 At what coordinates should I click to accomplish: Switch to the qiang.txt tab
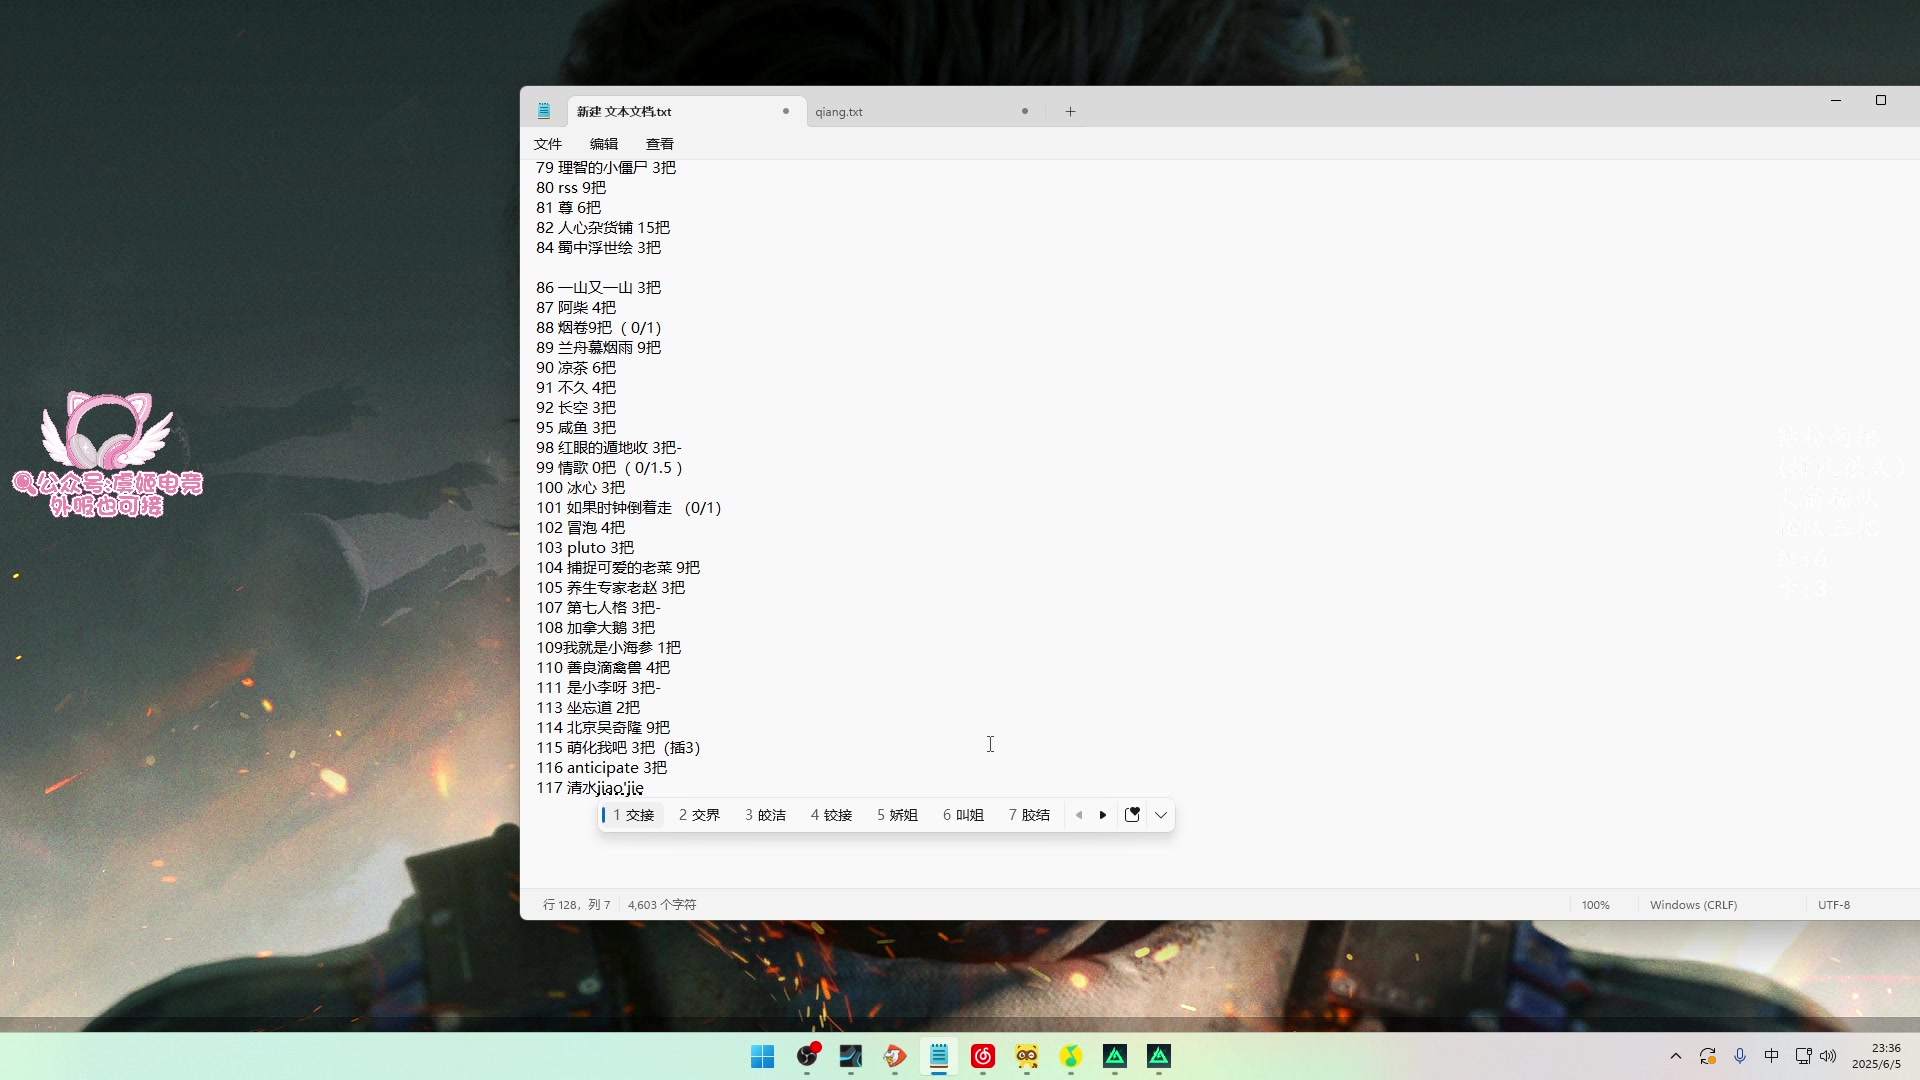coord(839,112)
